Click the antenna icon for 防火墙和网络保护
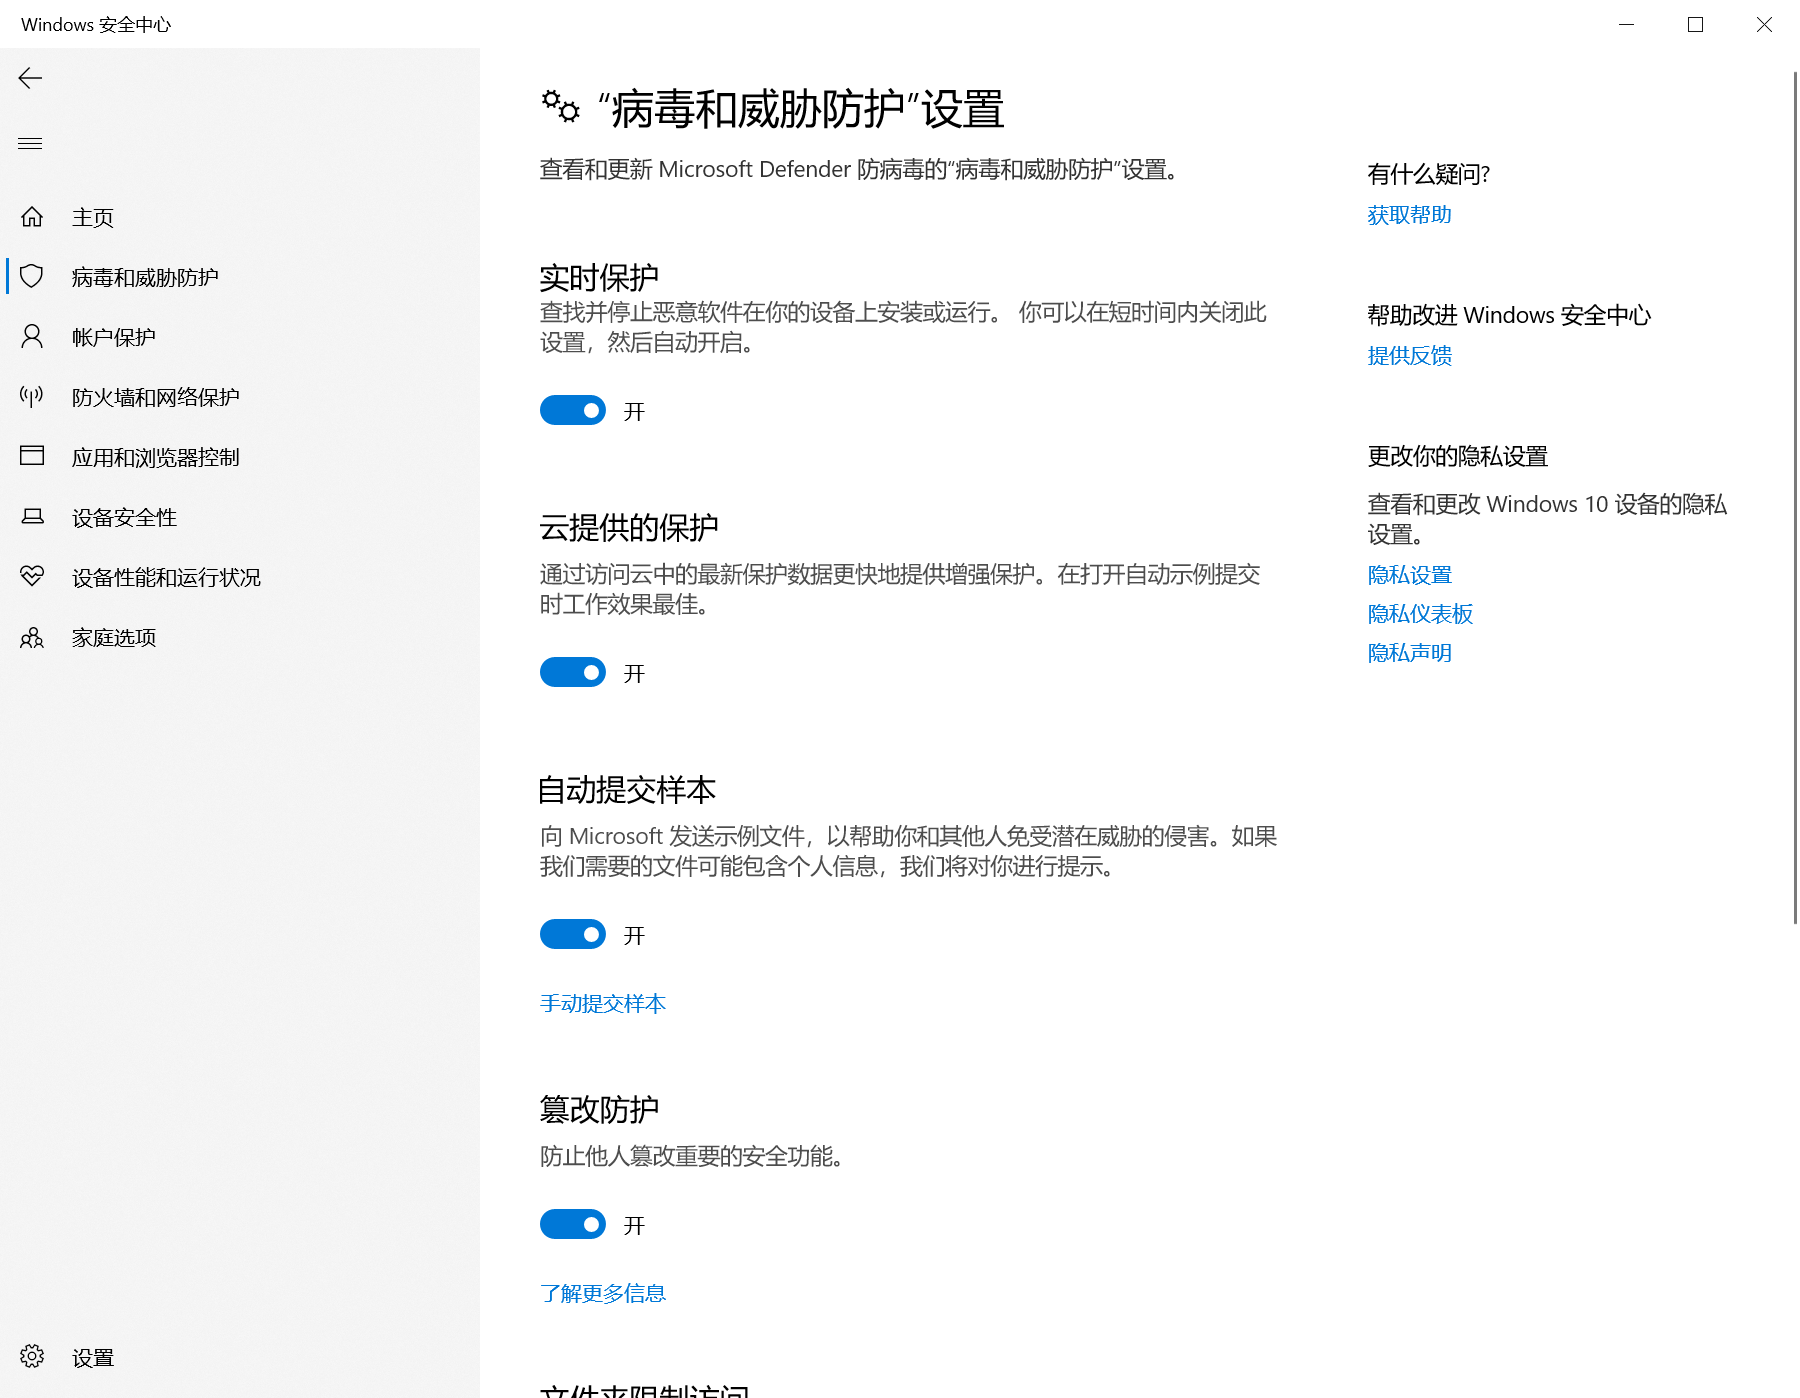 pos(32,396)
